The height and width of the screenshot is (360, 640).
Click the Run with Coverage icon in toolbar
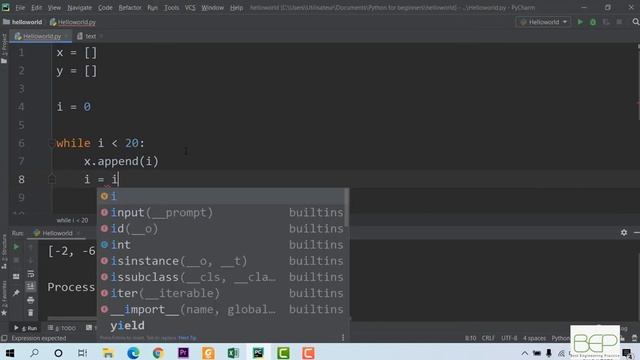(606, 22)
